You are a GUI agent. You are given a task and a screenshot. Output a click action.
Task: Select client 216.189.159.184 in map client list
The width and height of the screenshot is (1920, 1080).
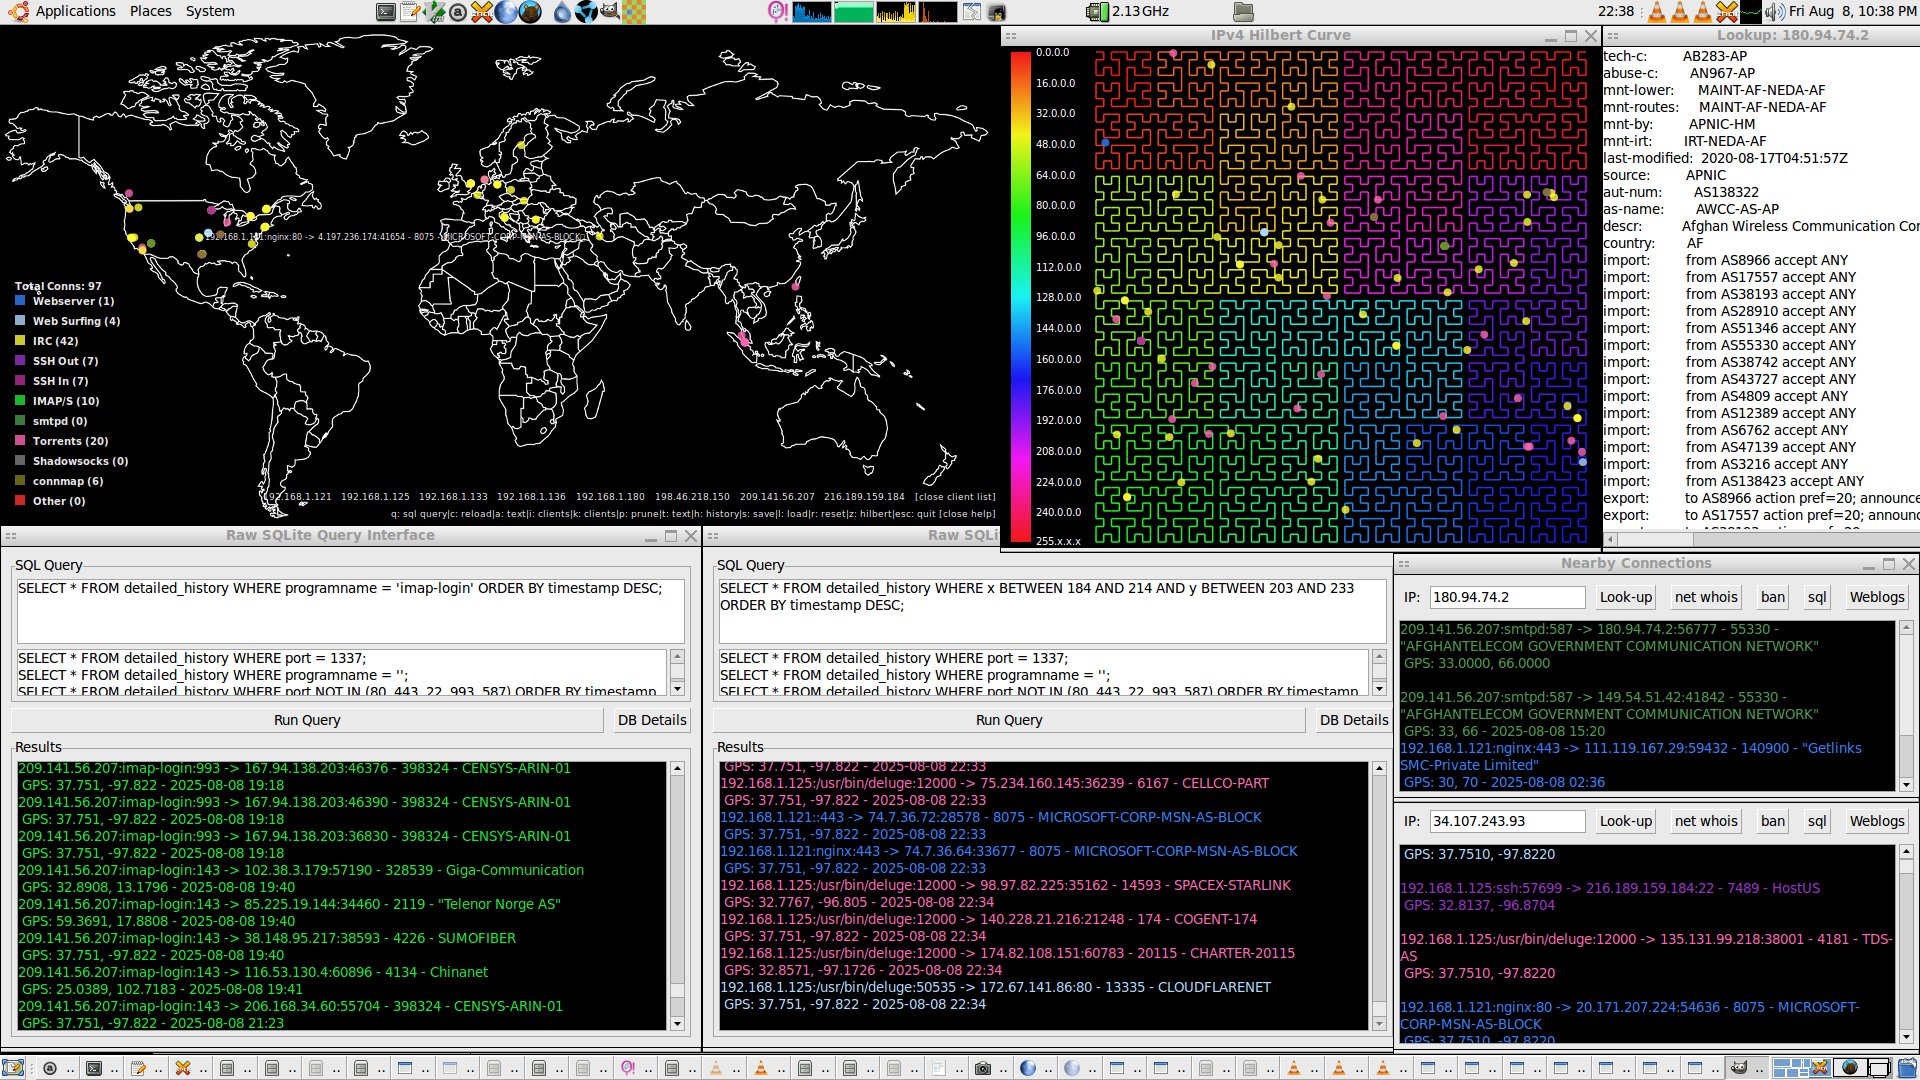pyautogui.click(x=864, y=497)
